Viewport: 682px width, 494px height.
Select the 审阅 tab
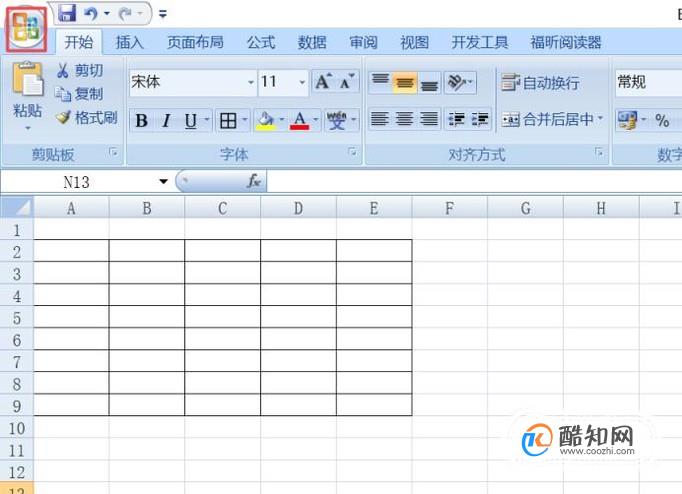(363, 42)
